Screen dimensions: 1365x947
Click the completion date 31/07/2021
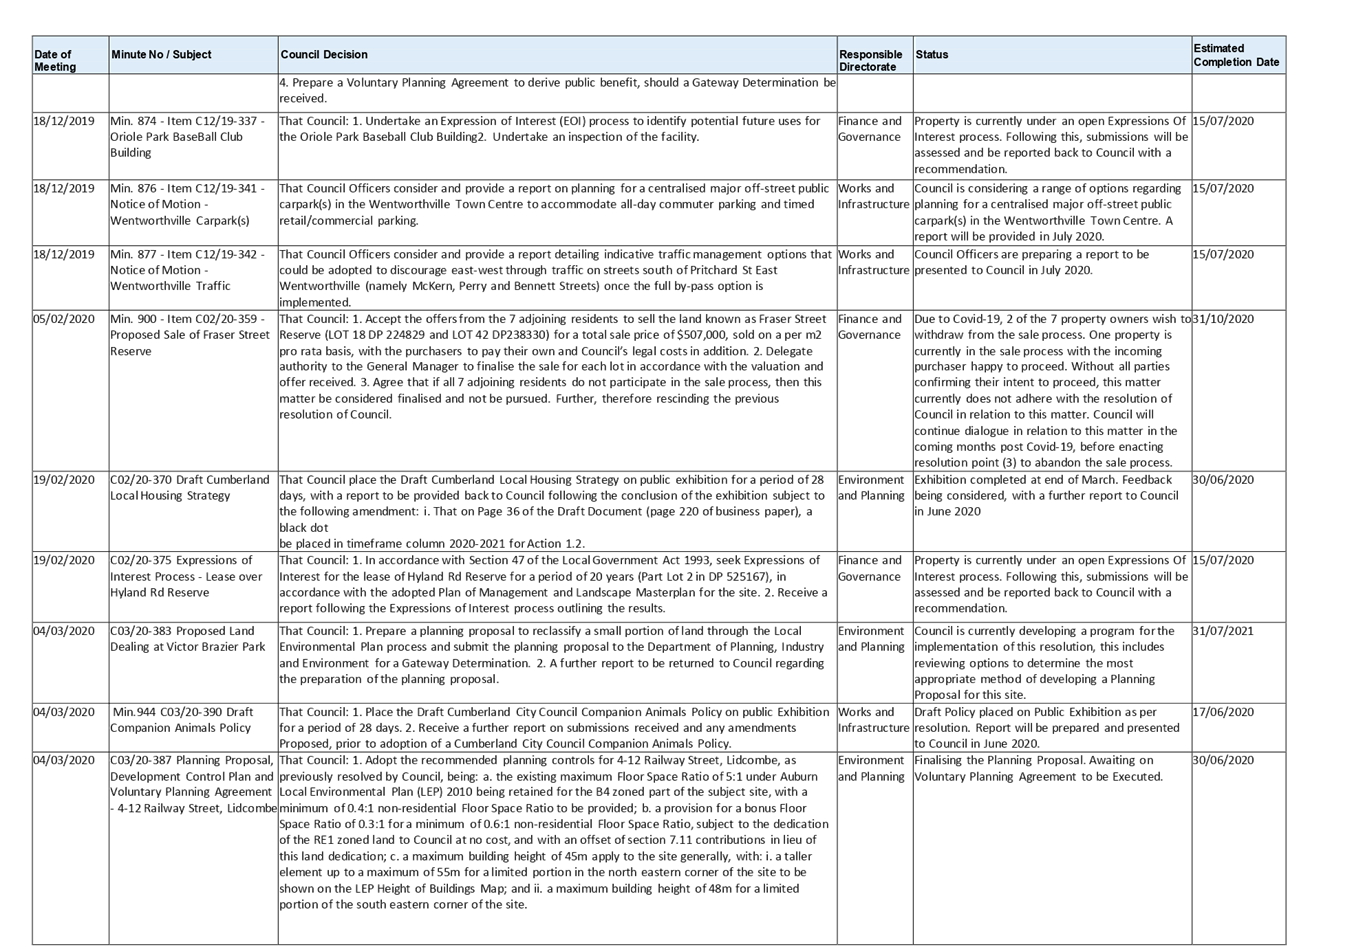pos(1223,632)
